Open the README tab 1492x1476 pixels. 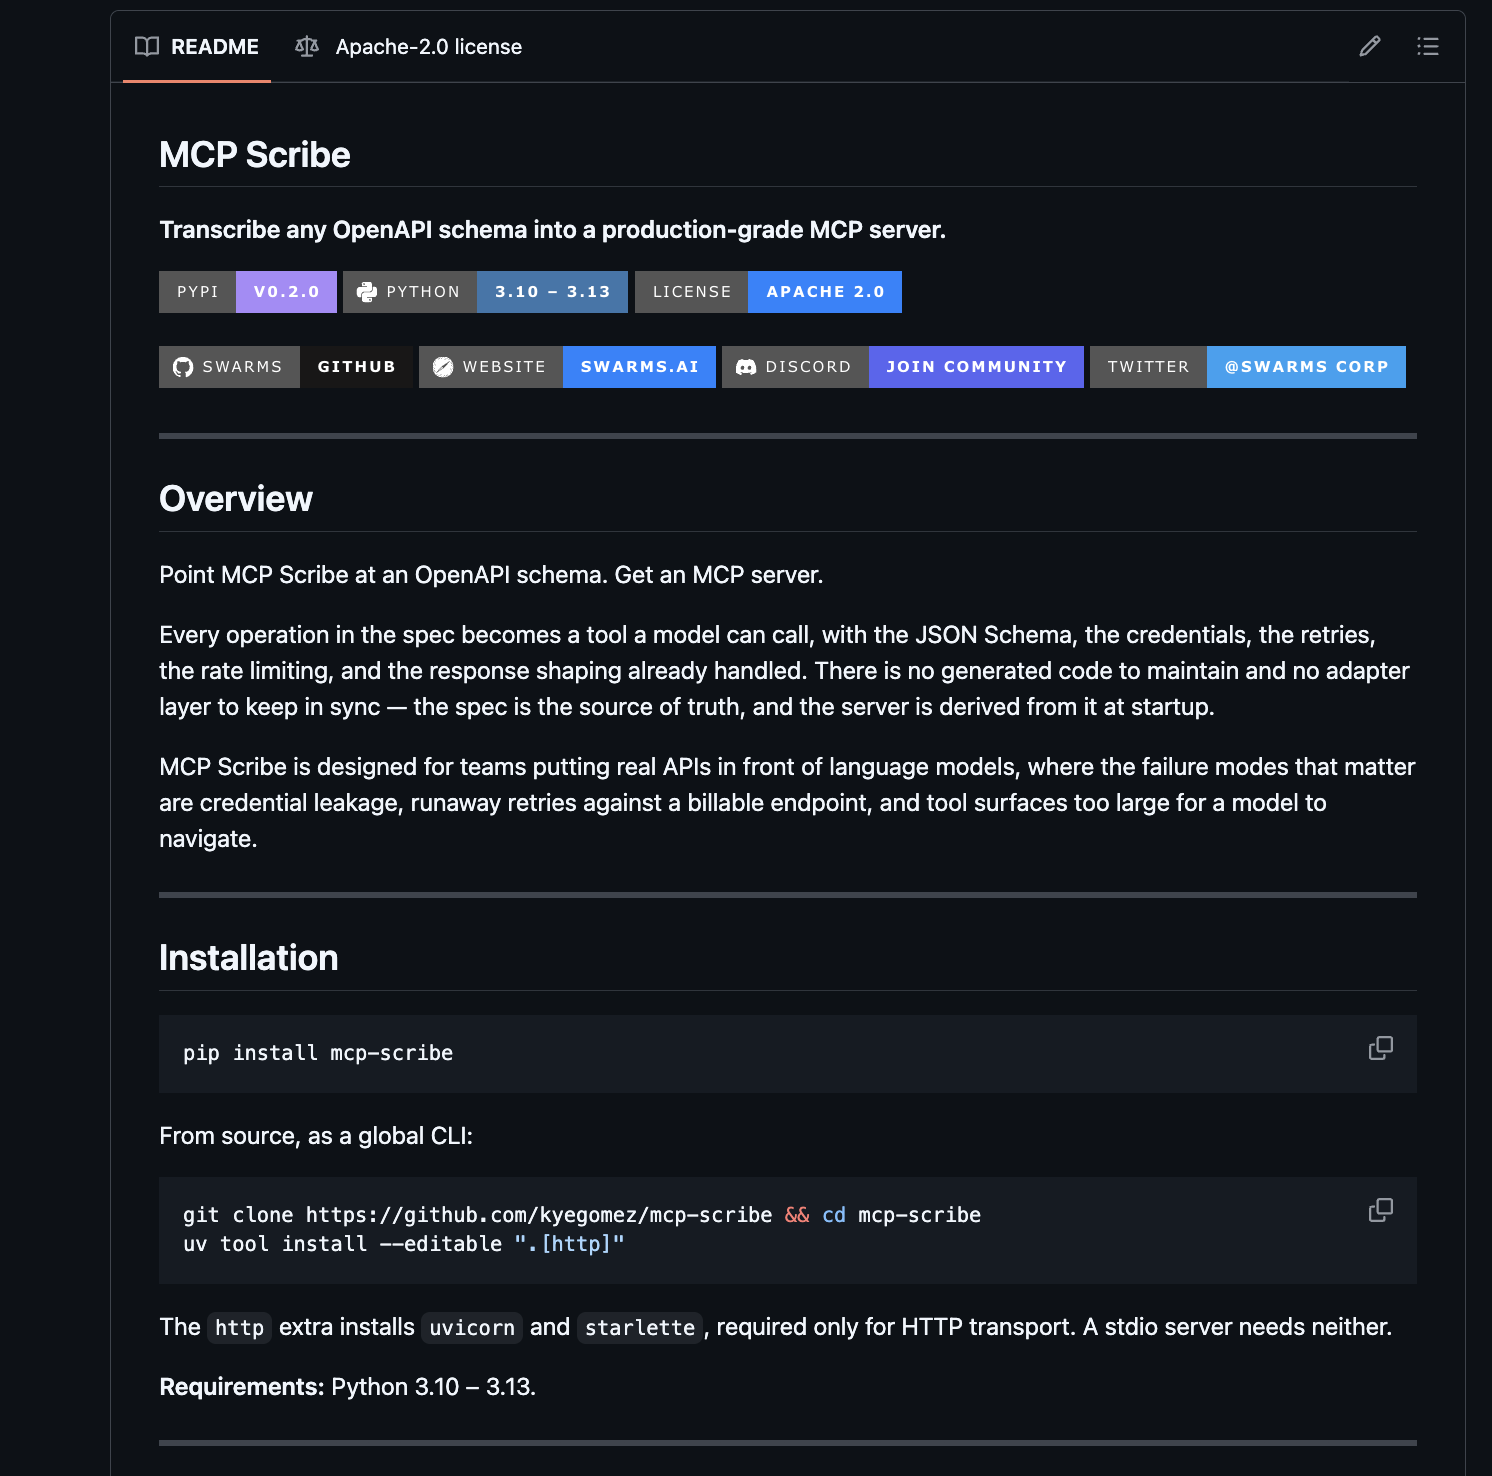(x=197, y=47)
